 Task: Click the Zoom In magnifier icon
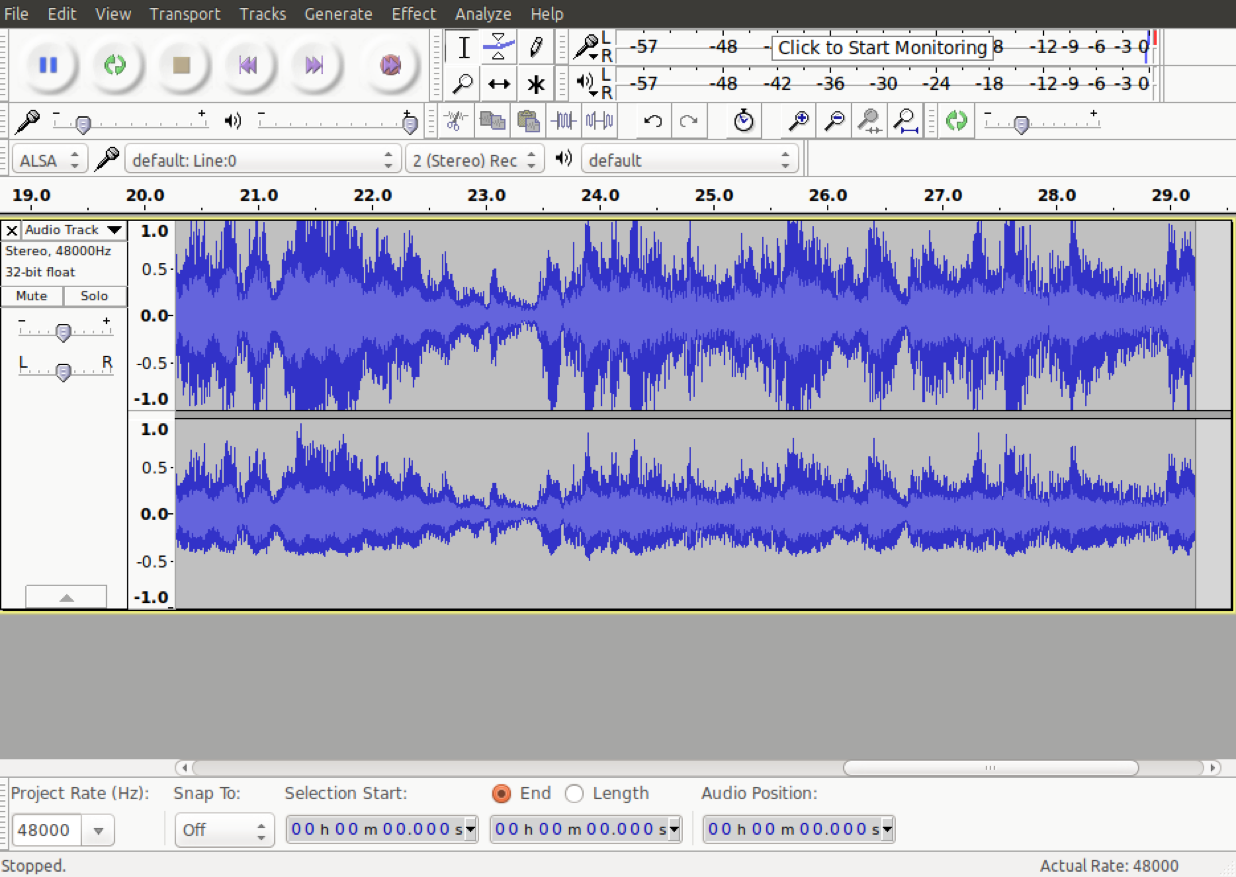tap(797, 120)
